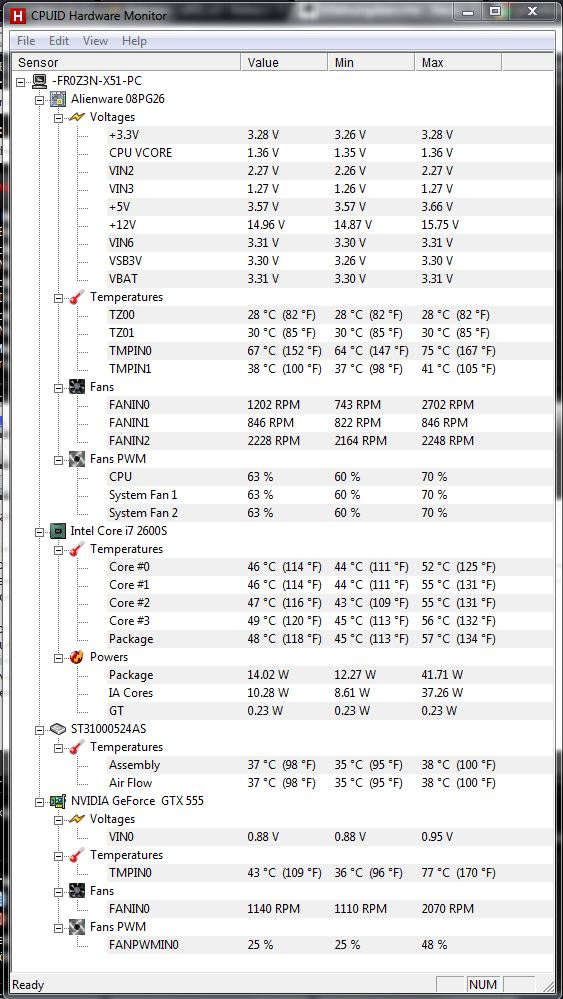Collapse the Alienware 08PG26 tree node
The image size is (563, 999).
tap(39, 99)
